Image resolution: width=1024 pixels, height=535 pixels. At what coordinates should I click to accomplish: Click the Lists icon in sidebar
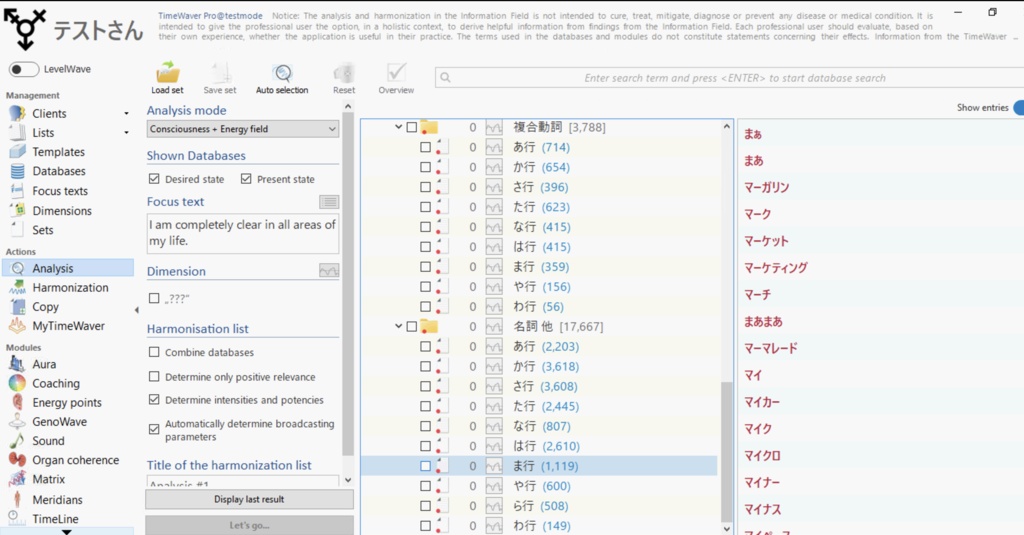[18, 133]
